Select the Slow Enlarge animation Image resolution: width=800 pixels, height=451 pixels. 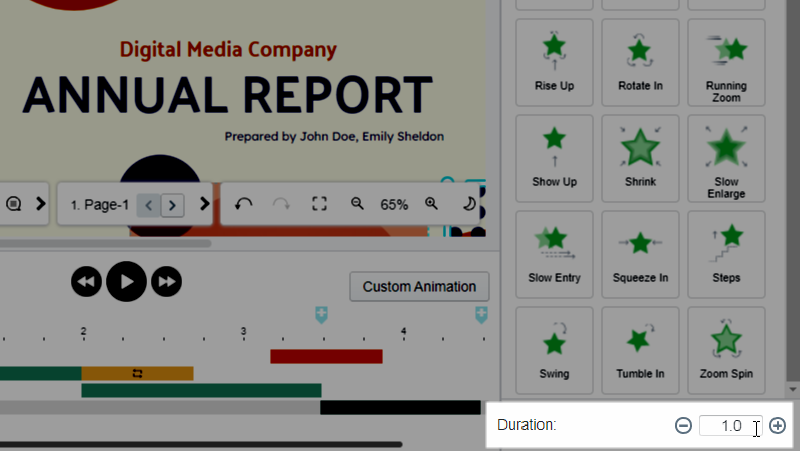[x=726, y=158]
